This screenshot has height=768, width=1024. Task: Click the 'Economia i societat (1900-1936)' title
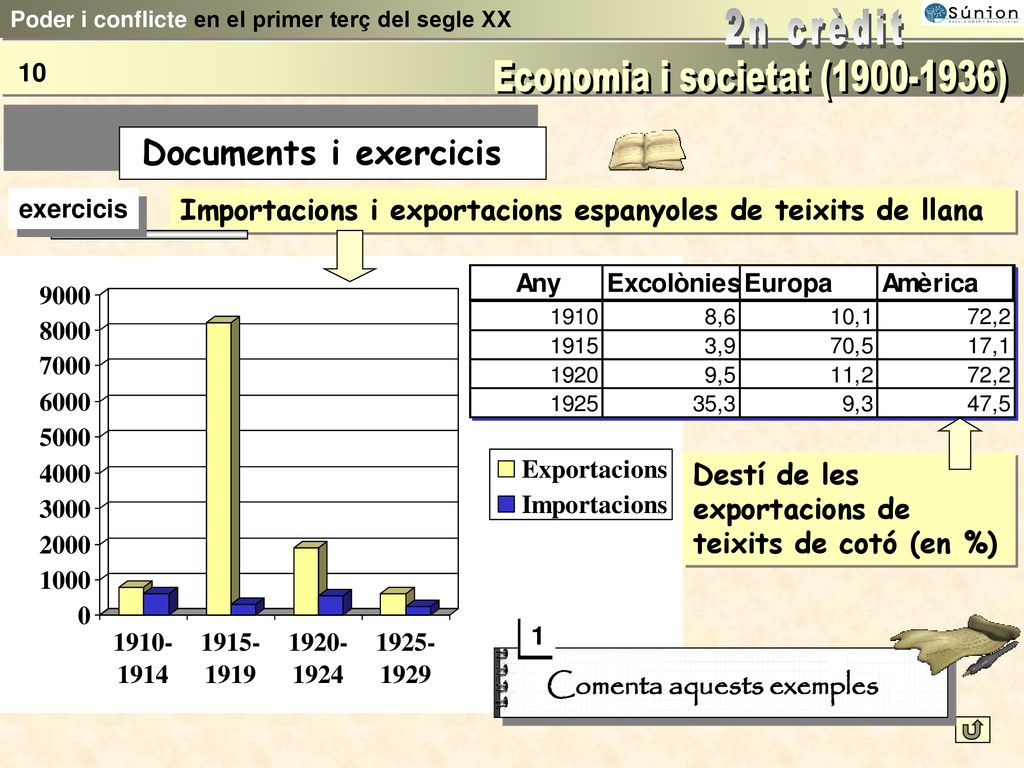pos(751,78)
